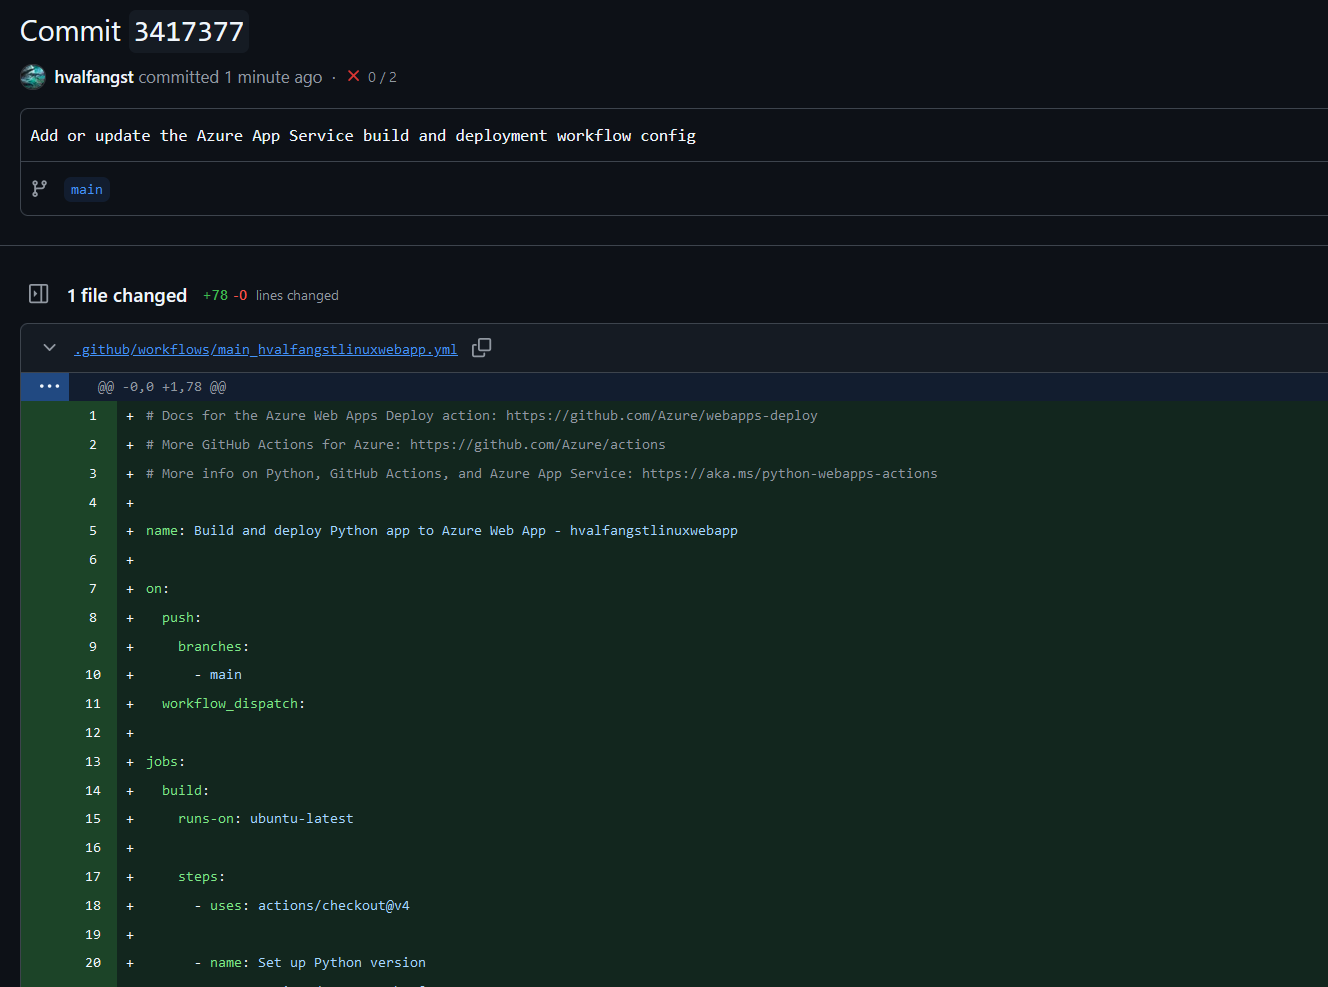1328x987 pixels.
Task: Click the '1 minute ago' timestamp
Action: pyautogui.click(x=273, y=77)
